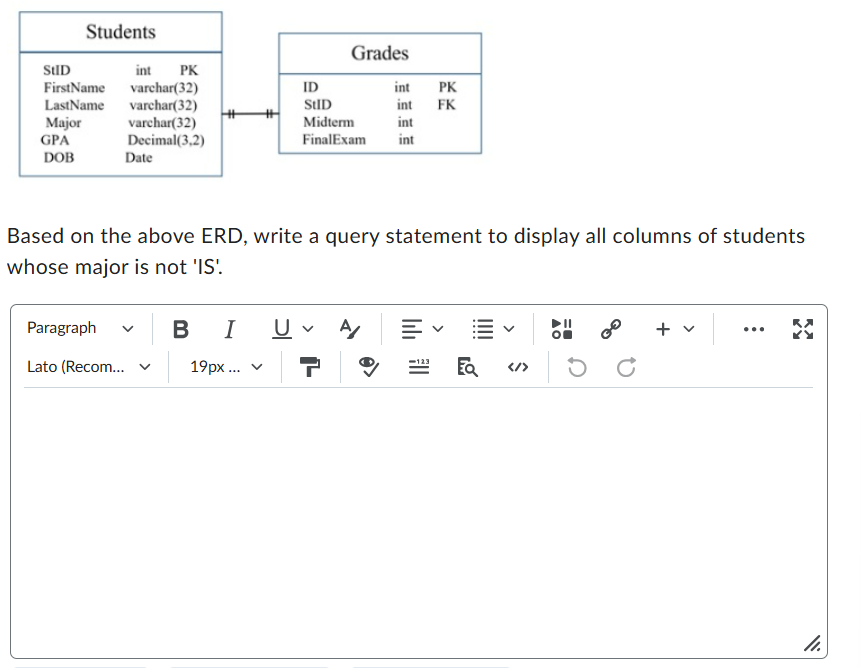Apply underline formatting
The width and height of the screenshot is (861, 668).
(x=282, y=329)
